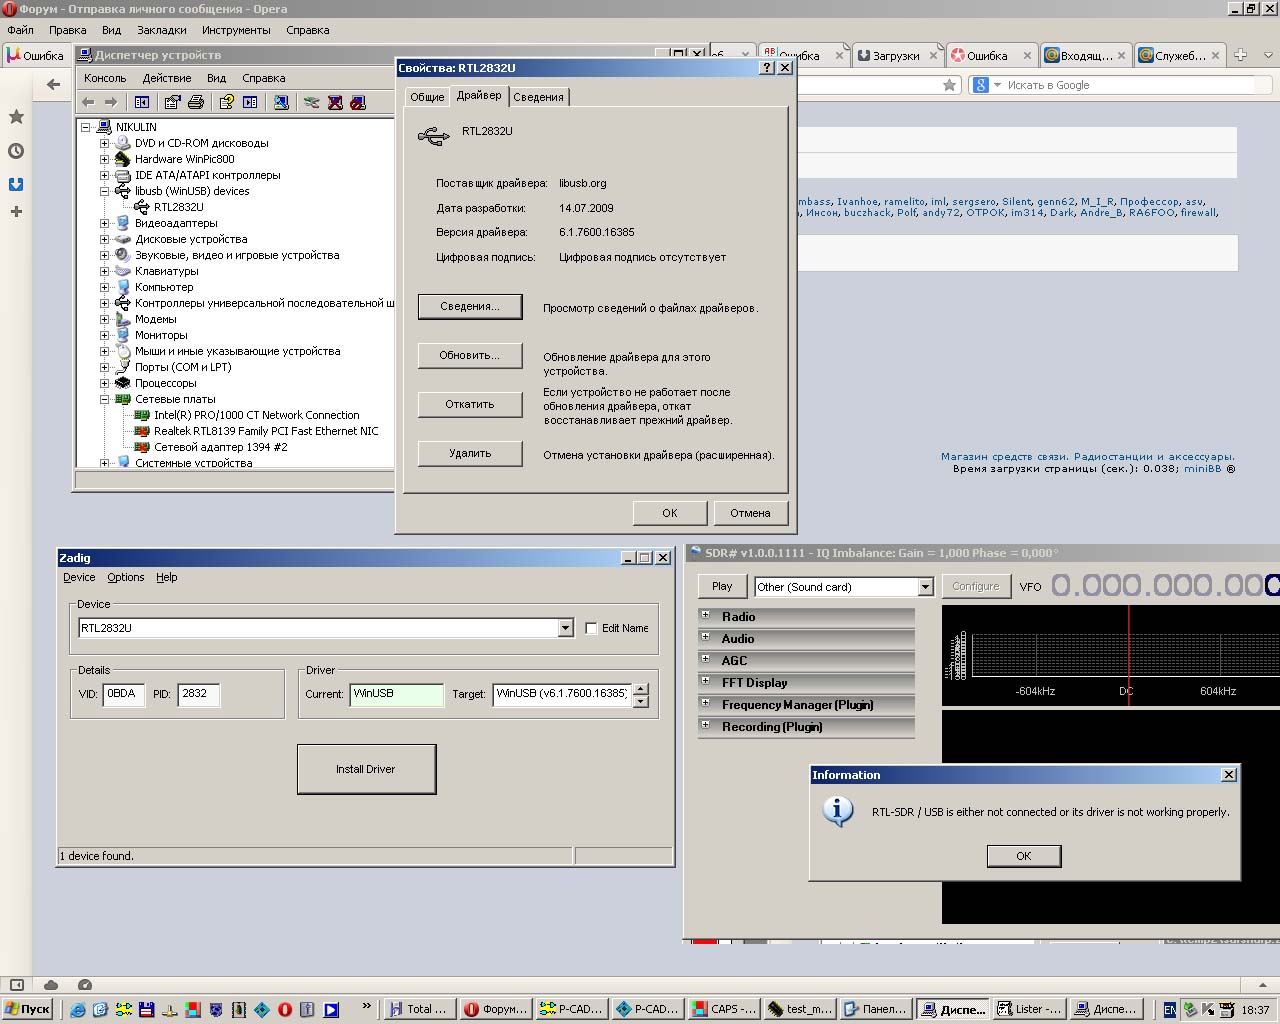
Task: Click Opera browser back arrow
Action: pyautogui.click(x=54, y=84)
